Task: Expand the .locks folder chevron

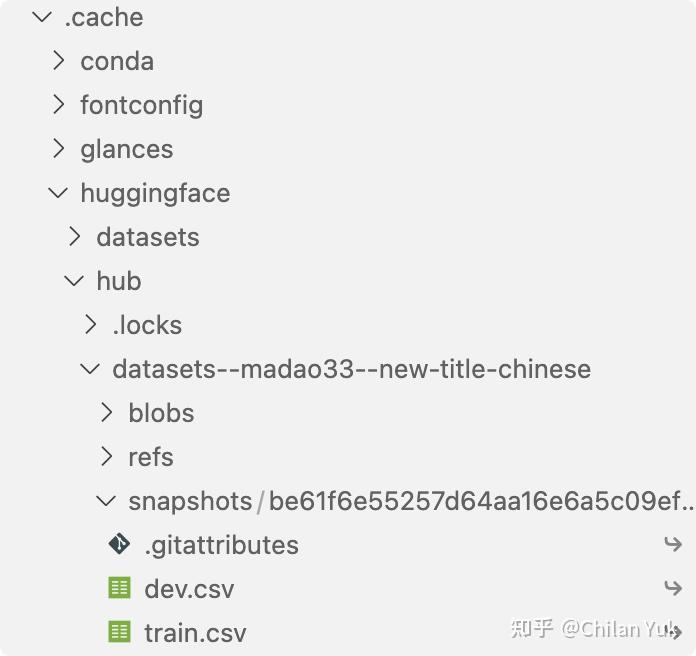Action: tap(90, 325)
